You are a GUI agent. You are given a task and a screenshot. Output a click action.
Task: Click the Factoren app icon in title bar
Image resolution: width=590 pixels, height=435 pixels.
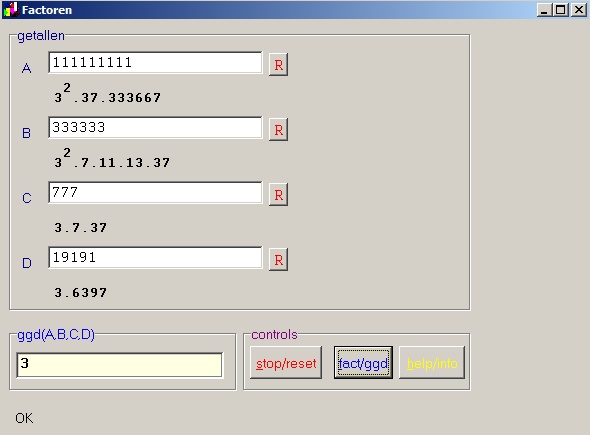tap(11, 10)
